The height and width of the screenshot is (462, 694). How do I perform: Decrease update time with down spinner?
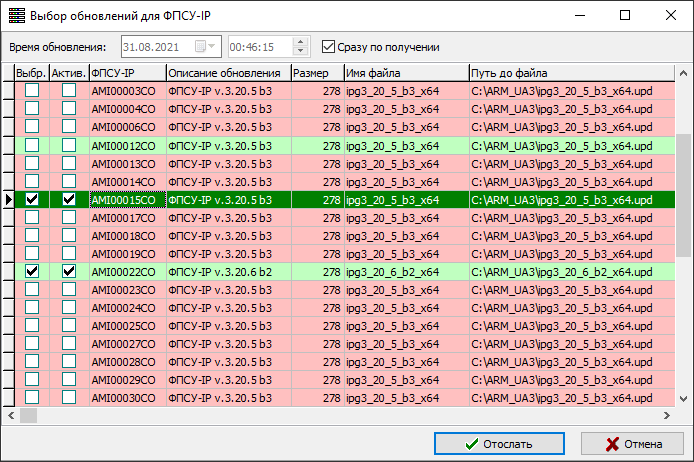click(x=298, y=52)
